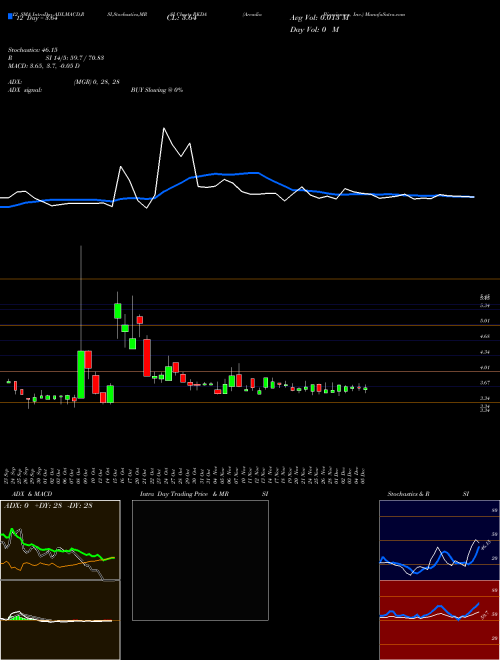
Task: Click the 'ADX & MACD' panel title
Action: pos(32,494)
